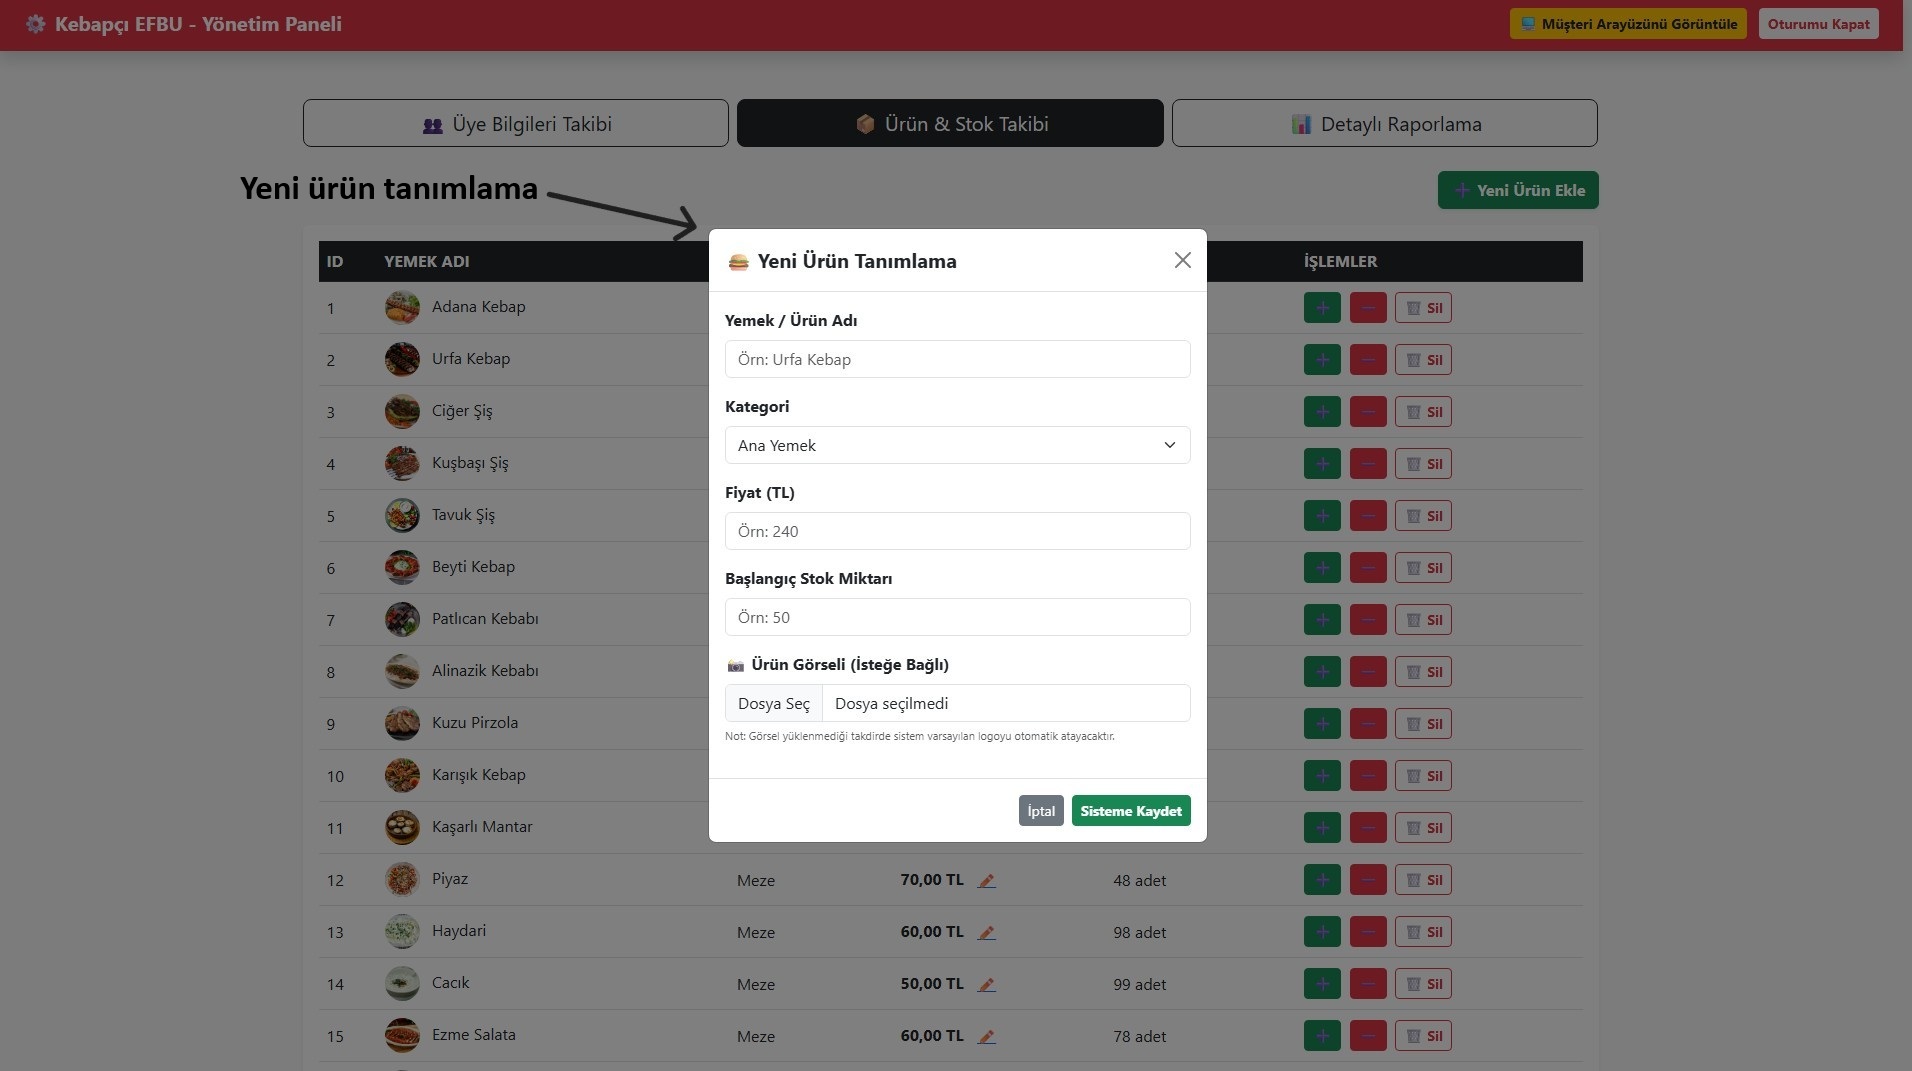Close the Yeni Ürün Tanımlama dialog
This screenshot has height=1071, width=1912.
(x=1182, y=260)
